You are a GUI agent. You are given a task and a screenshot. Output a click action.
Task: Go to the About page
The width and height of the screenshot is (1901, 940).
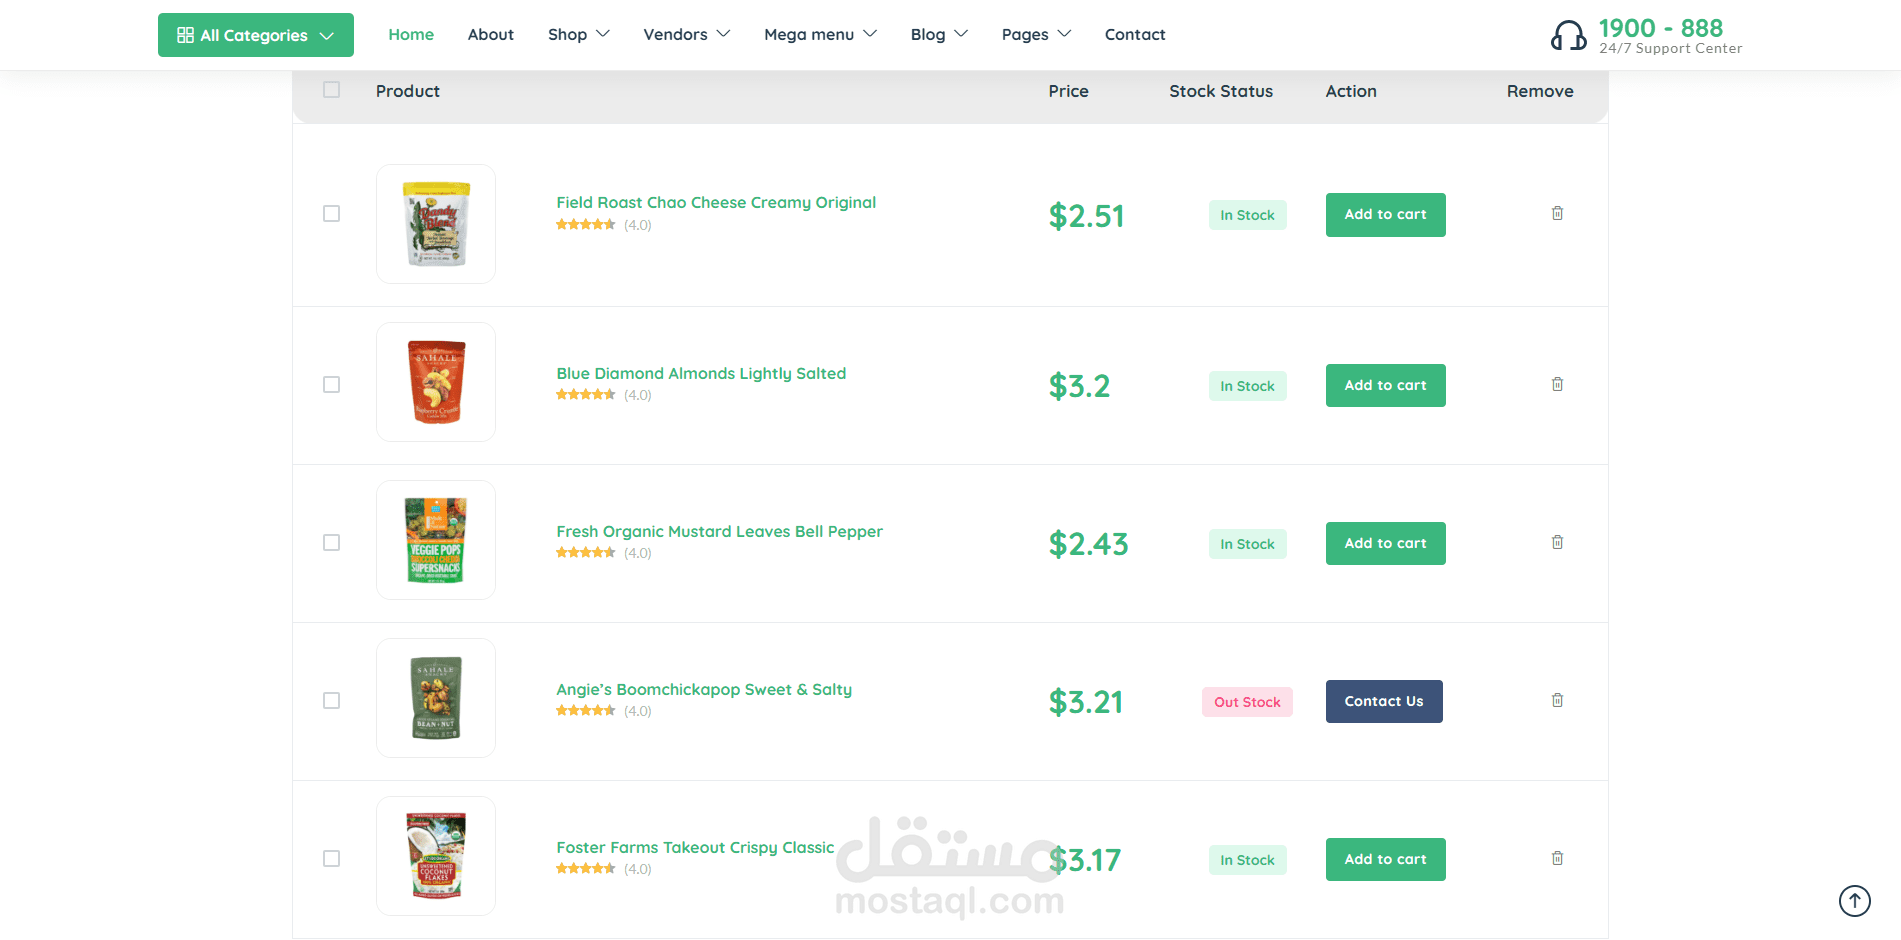point(490,34)
